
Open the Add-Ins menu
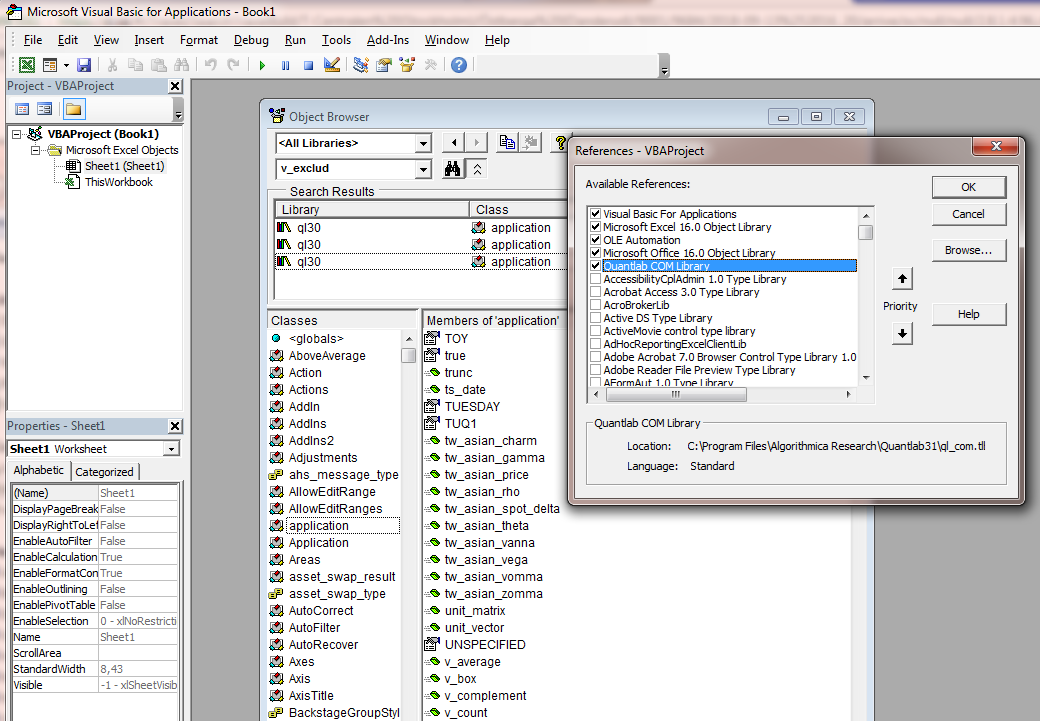click(x=388, y=40)
